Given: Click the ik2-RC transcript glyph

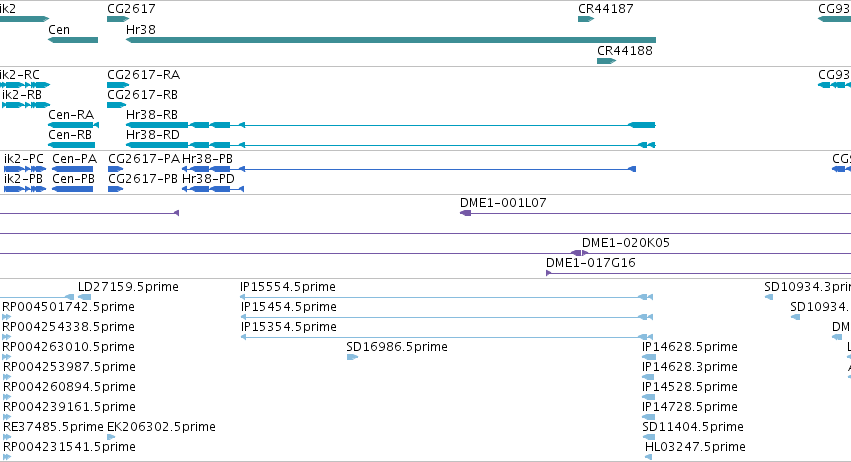Looking at the screenshot, I should (x=25, y=85).
